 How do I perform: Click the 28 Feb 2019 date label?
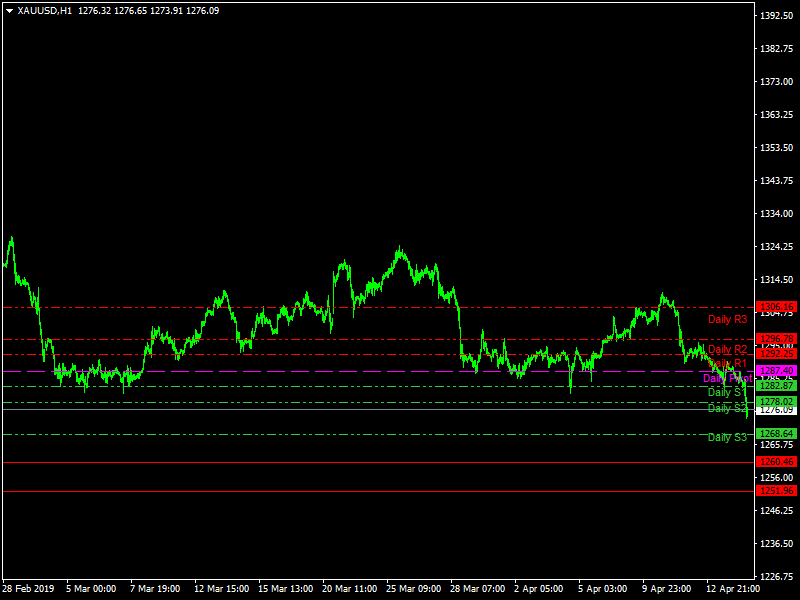[28, 588]
